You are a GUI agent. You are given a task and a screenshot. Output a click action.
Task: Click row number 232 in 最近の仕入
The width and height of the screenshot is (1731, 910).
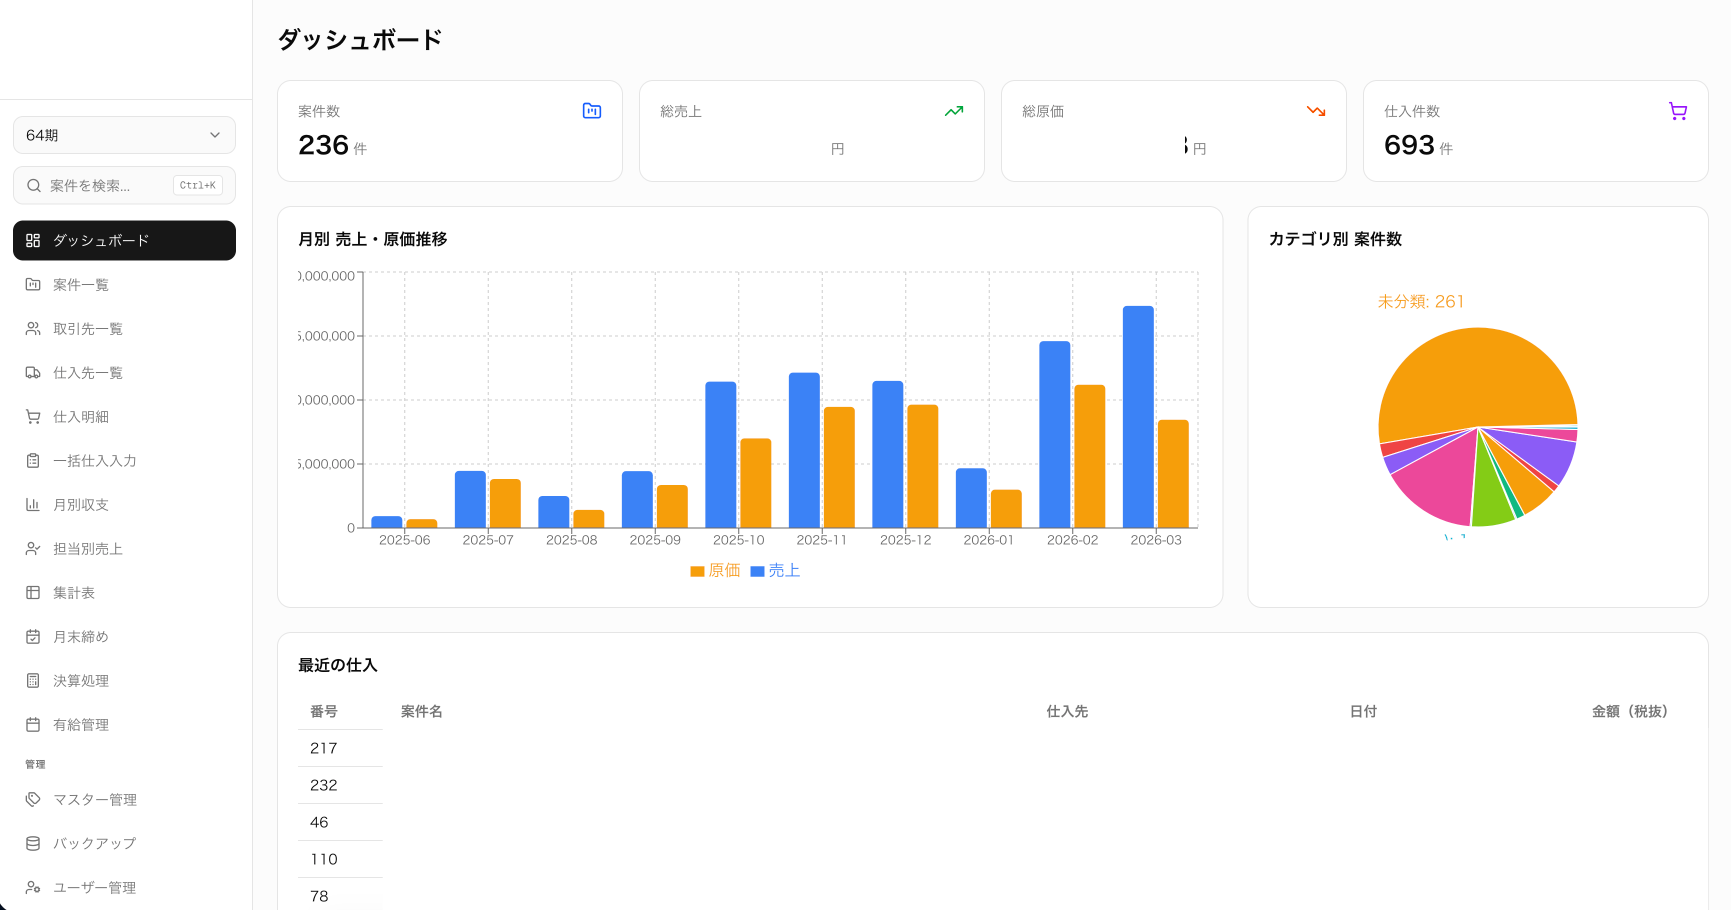point(324,785)
